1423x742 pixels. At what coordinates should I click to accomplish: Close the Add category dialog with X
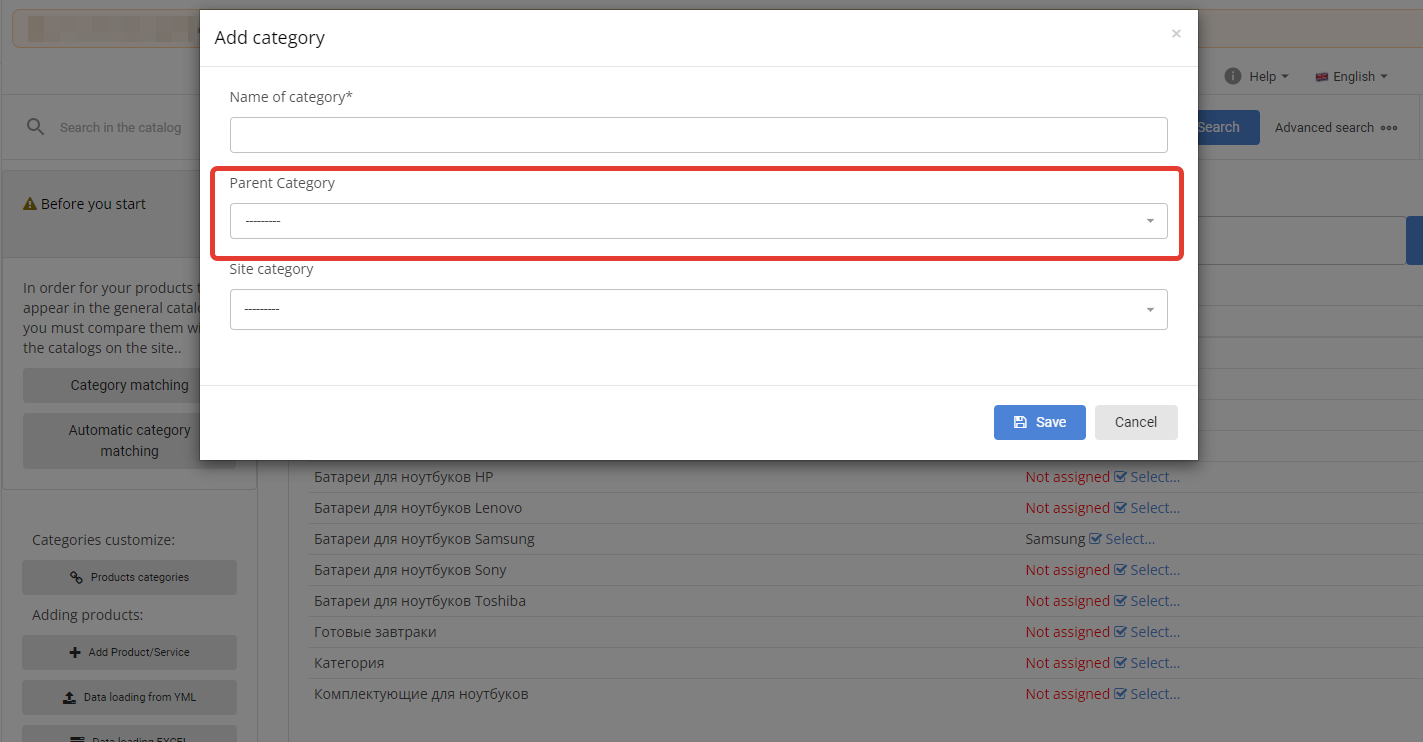[x=1176, y=34]
